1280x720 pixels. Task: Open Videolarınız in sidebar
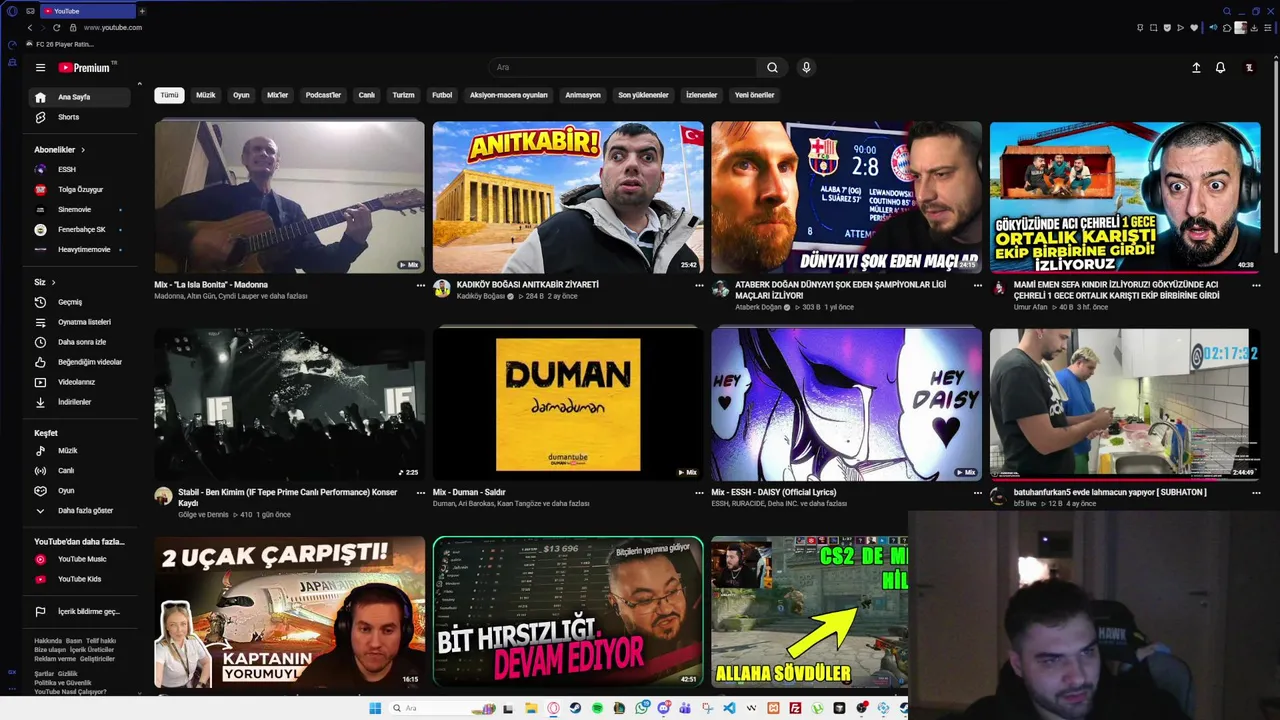[x=80, y=382]
